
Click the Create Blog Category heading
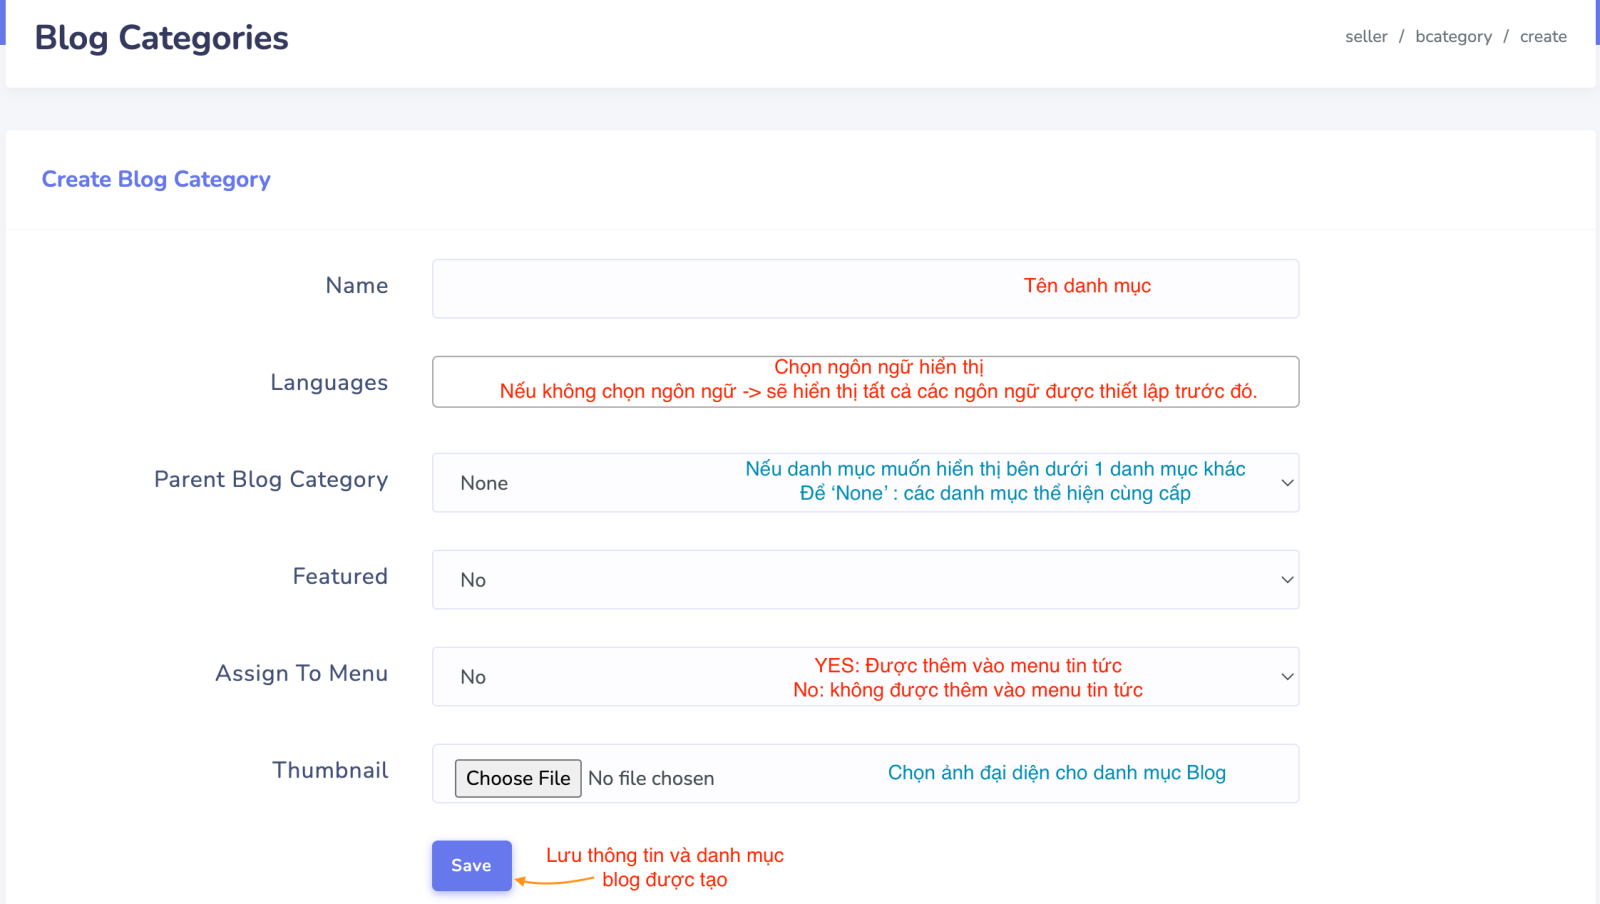(156, 180)
